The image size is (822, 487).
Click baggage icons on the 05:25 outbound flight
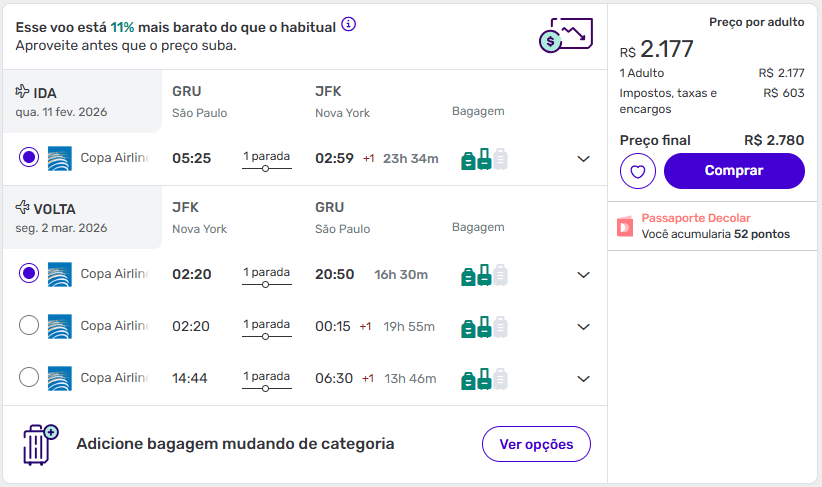coord(484,159)
